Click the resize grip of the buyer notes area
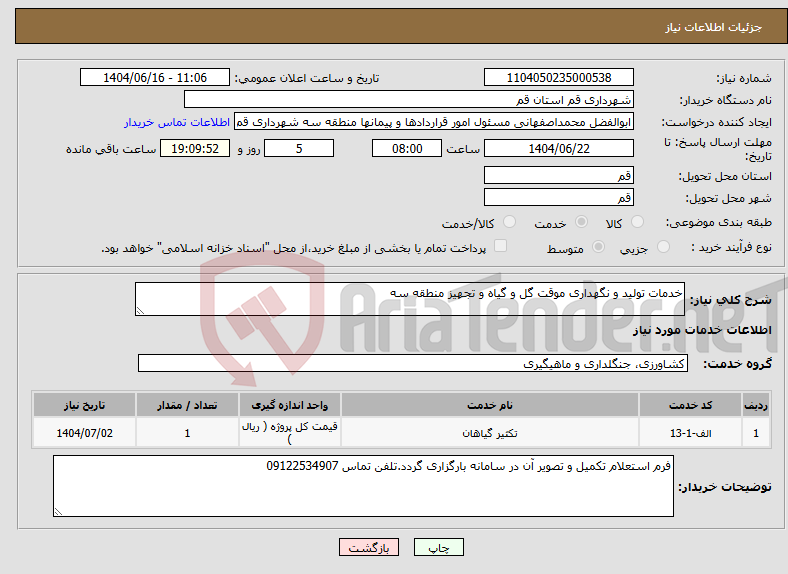 (58, 512)
